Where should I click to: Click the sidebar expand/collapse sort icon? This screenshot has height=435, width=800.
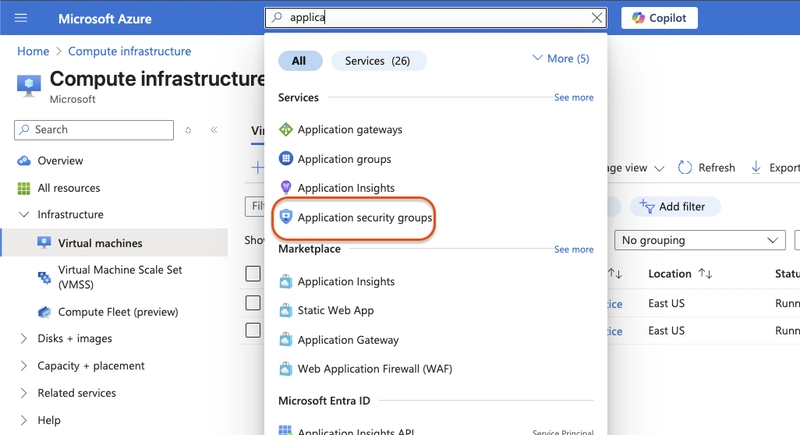tap(188, 130)
